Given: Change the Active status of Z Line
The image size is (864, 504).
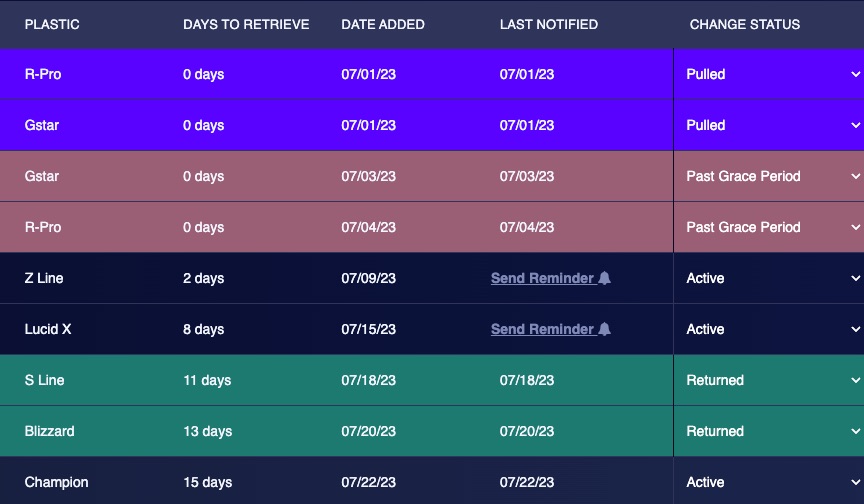Looking at the screenshot, I should [x=770, y=279].
